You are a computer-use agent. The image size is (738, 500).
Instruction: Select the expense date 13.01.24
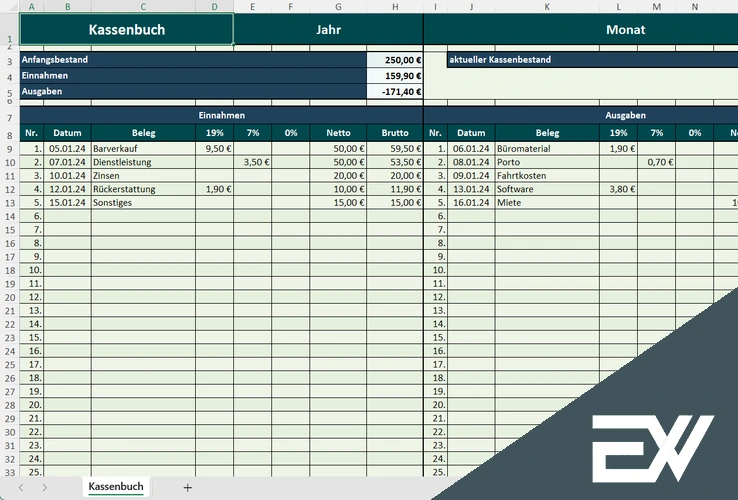tap(471, 189)
